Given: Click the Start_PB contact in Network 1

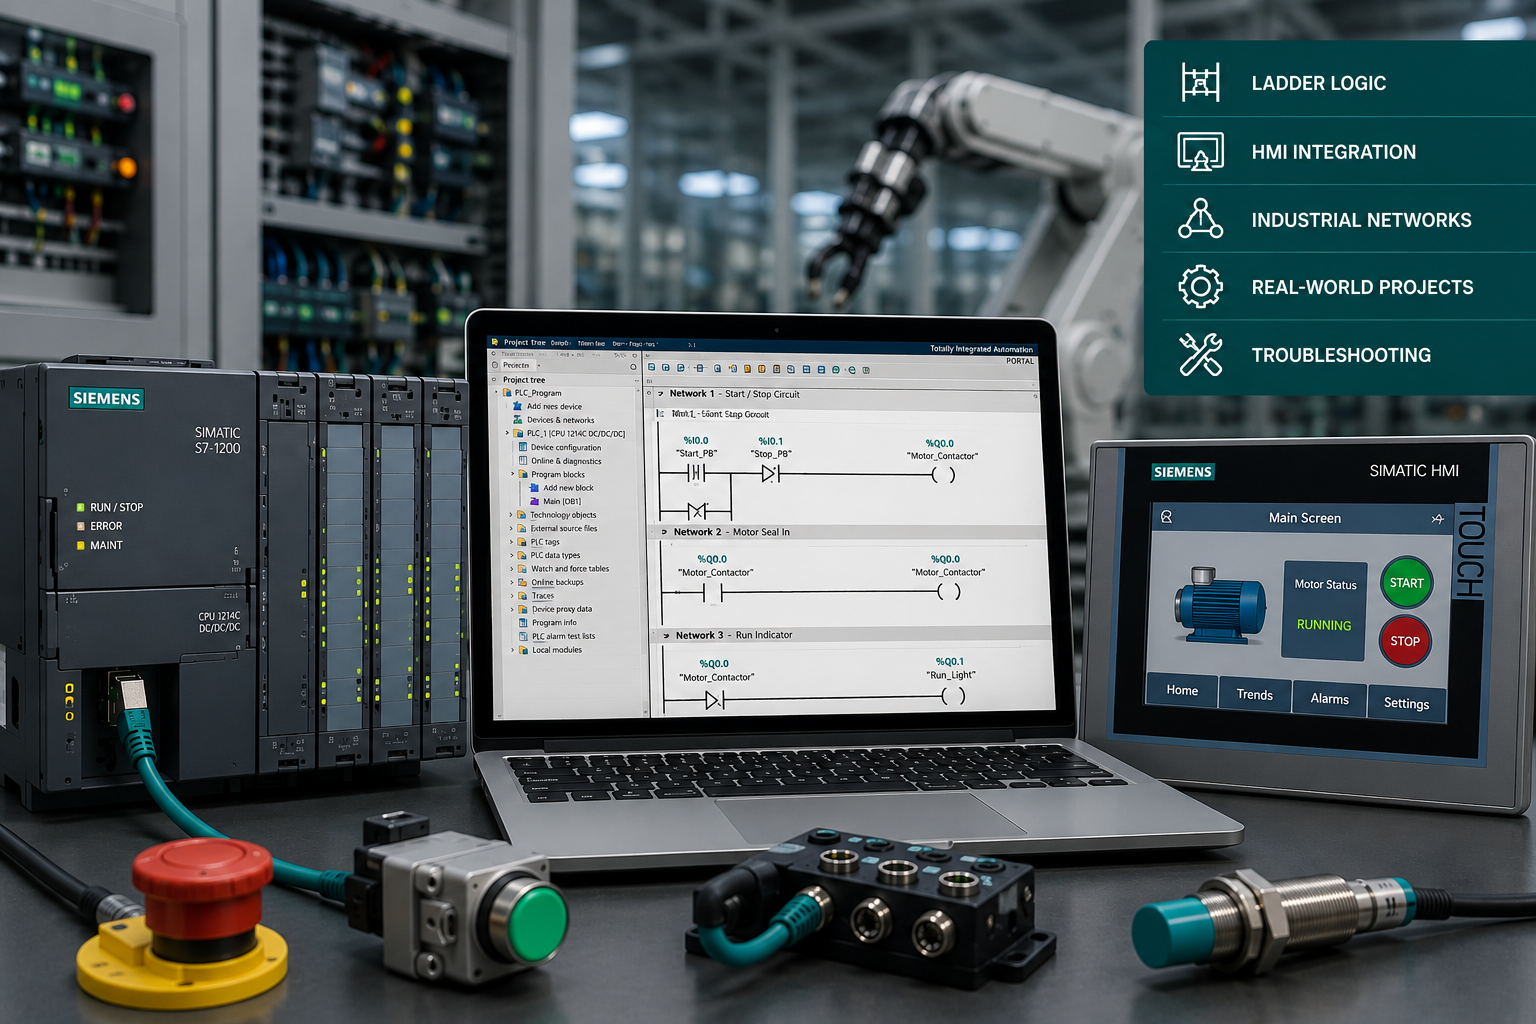Looking at the screenshot, I should coord(697,474).
